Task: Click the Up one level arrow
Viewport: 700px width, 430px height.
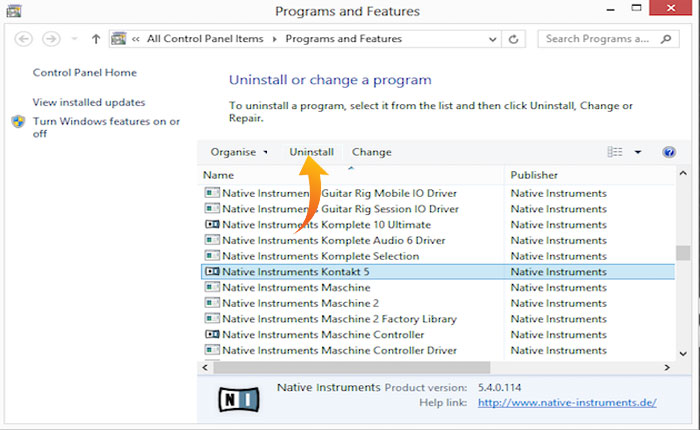Action: [x=96, y=40]
